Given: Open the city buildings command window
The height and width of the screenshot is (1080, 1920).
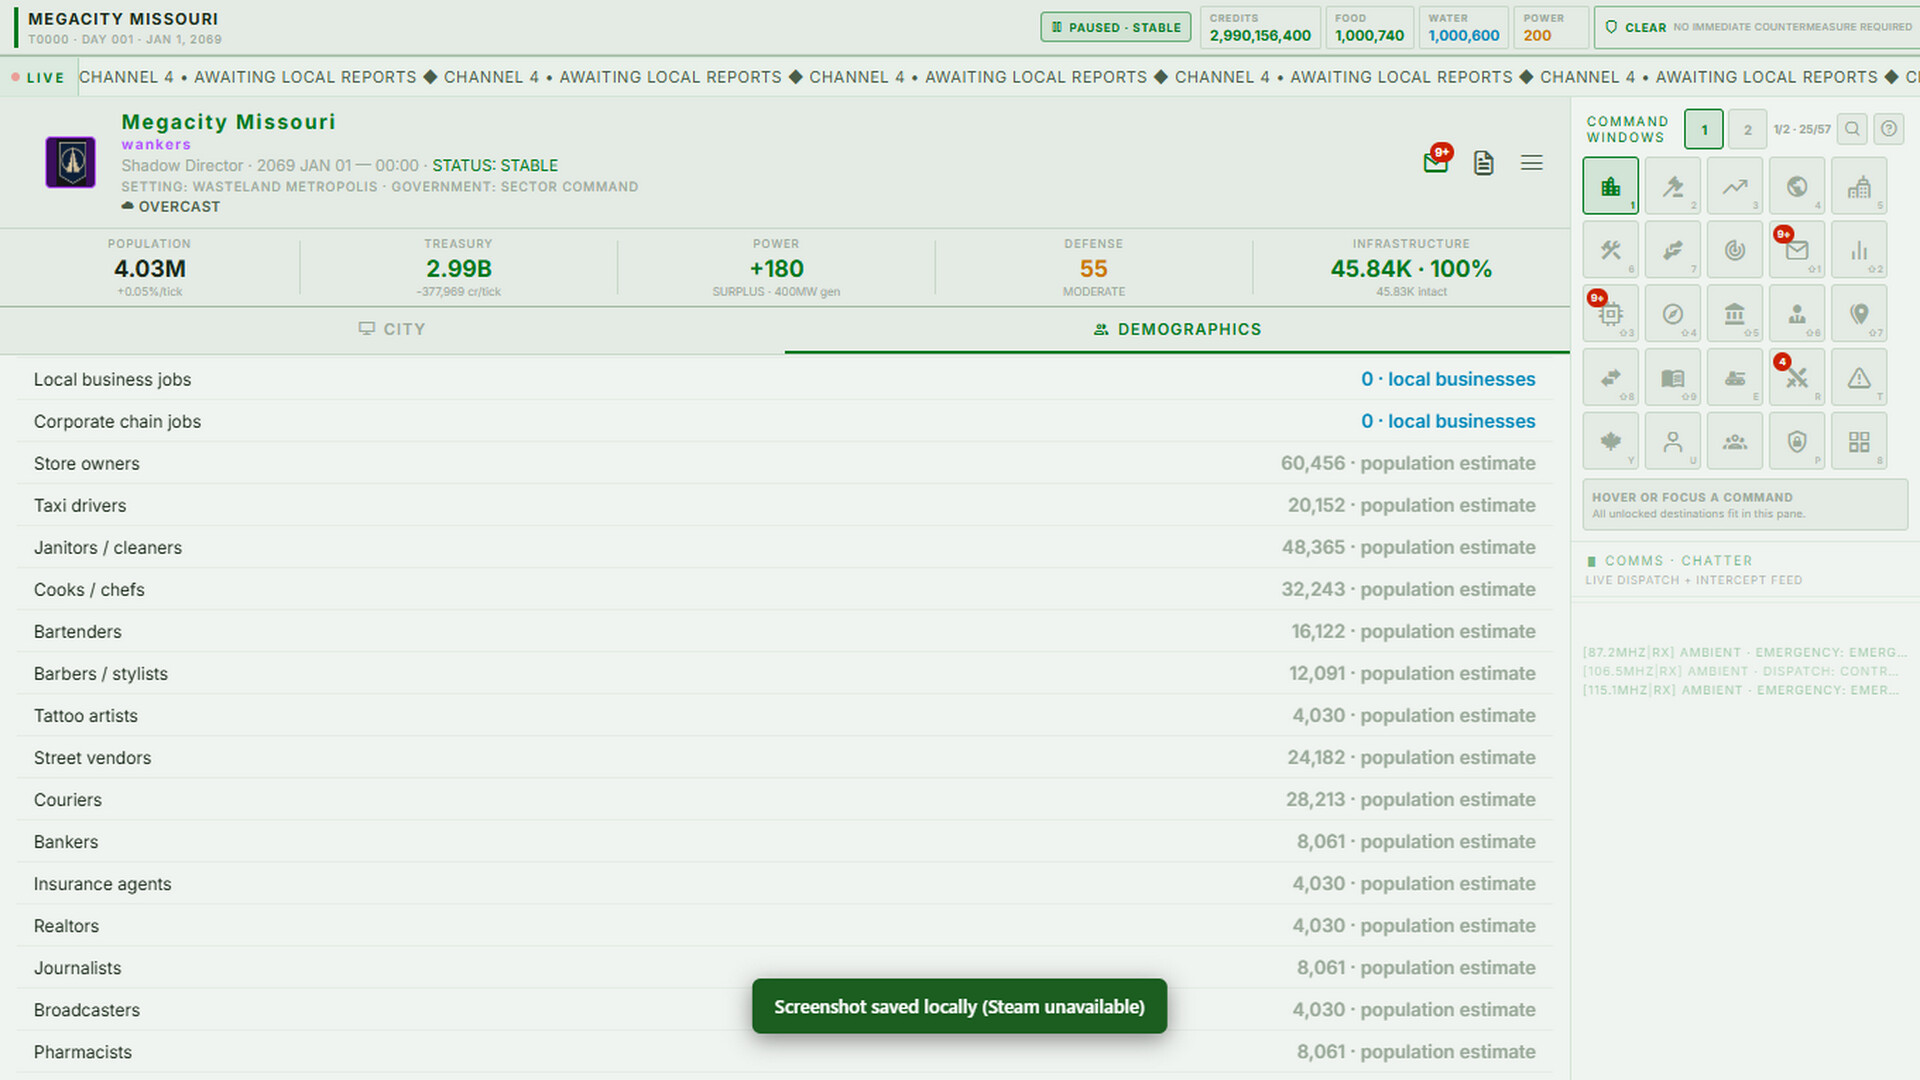Looking at the screenshot, I should pyautogui.click(x=1610, y=186).
